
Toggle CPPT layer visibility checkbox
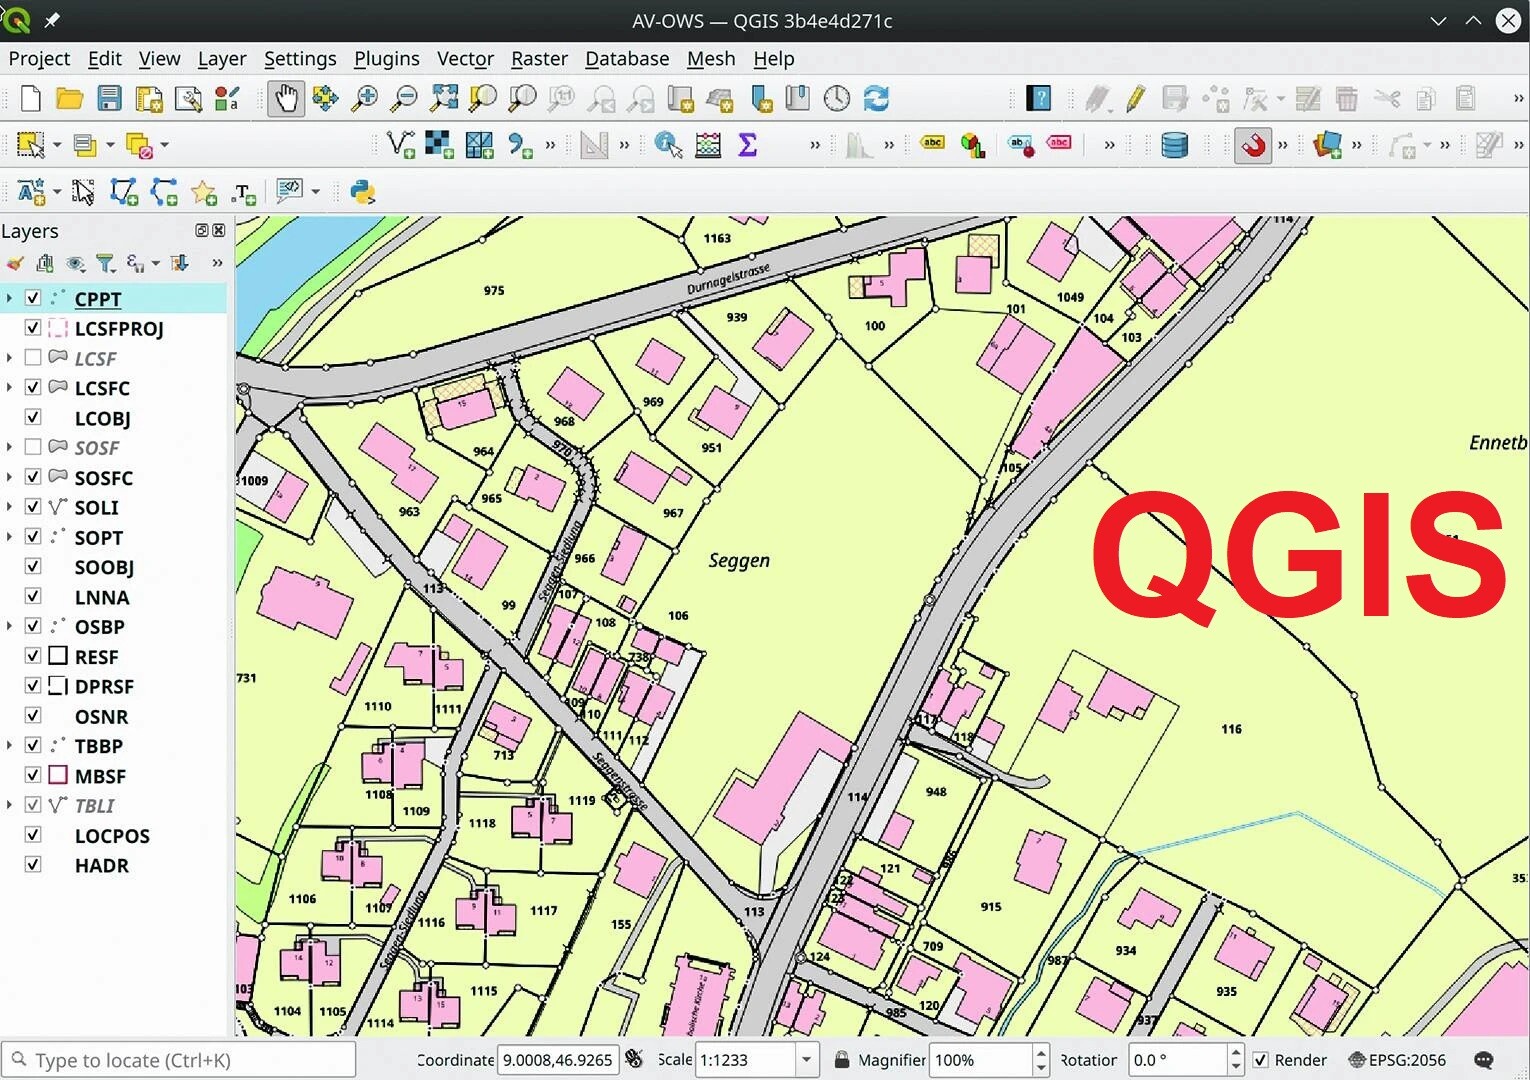pos(33,298)
